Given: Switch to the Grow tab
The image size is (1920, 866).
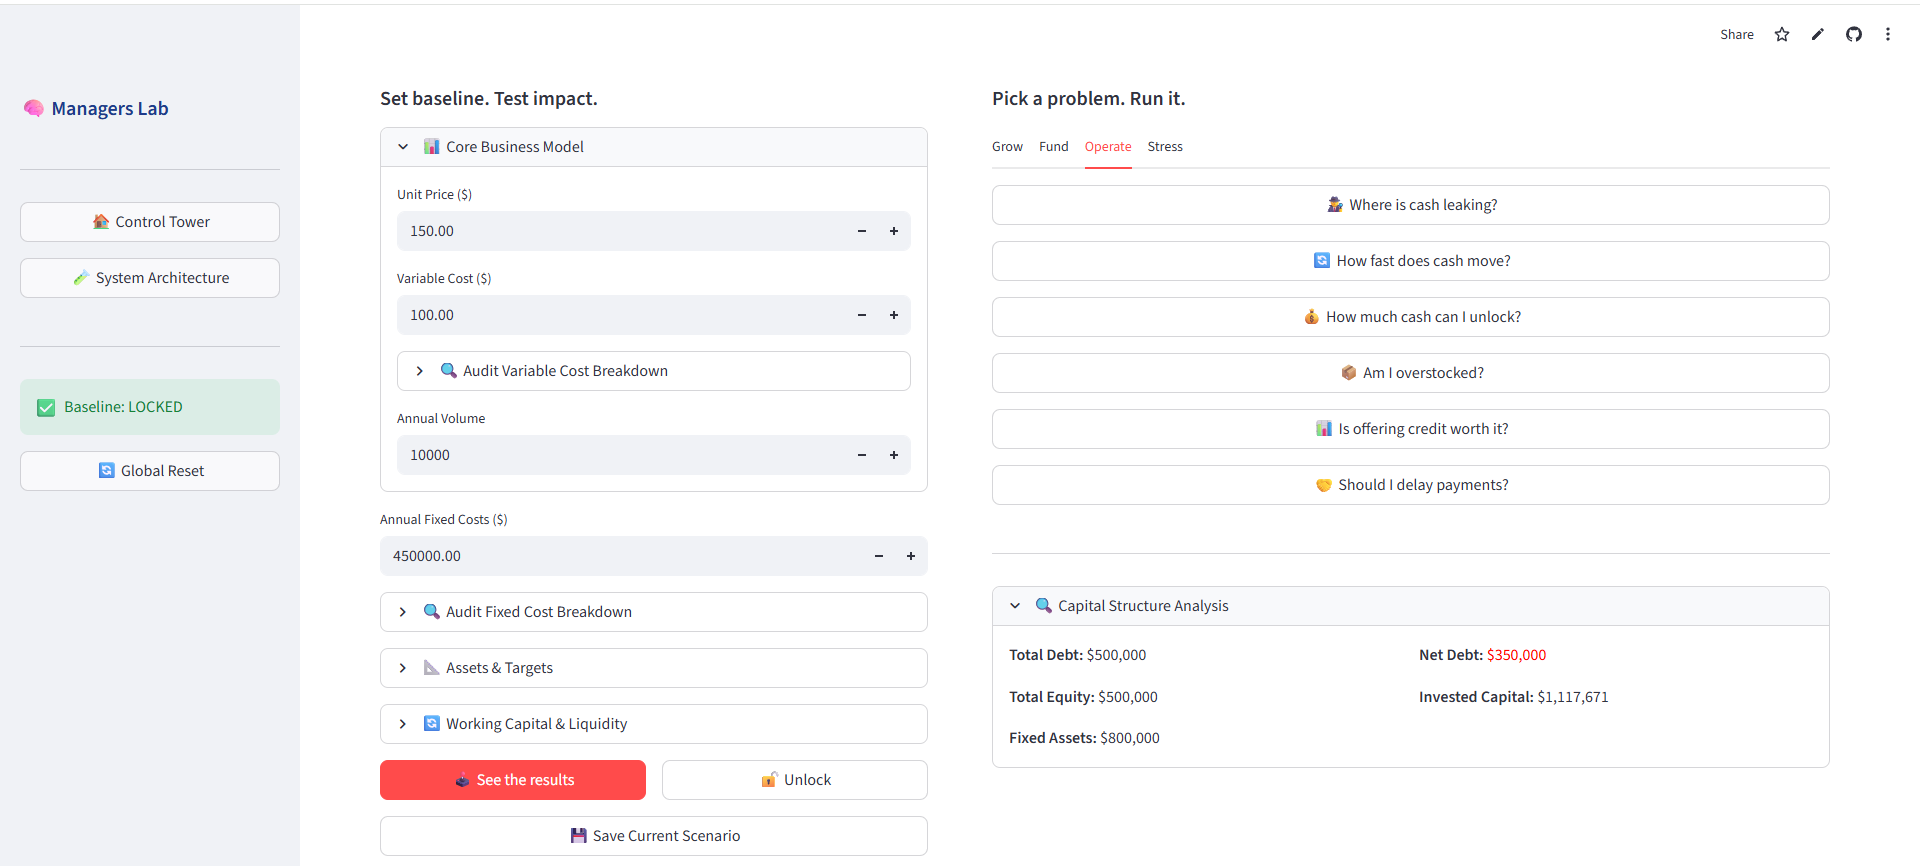Looking at the screenshot, I should [x=1007, y=147].
